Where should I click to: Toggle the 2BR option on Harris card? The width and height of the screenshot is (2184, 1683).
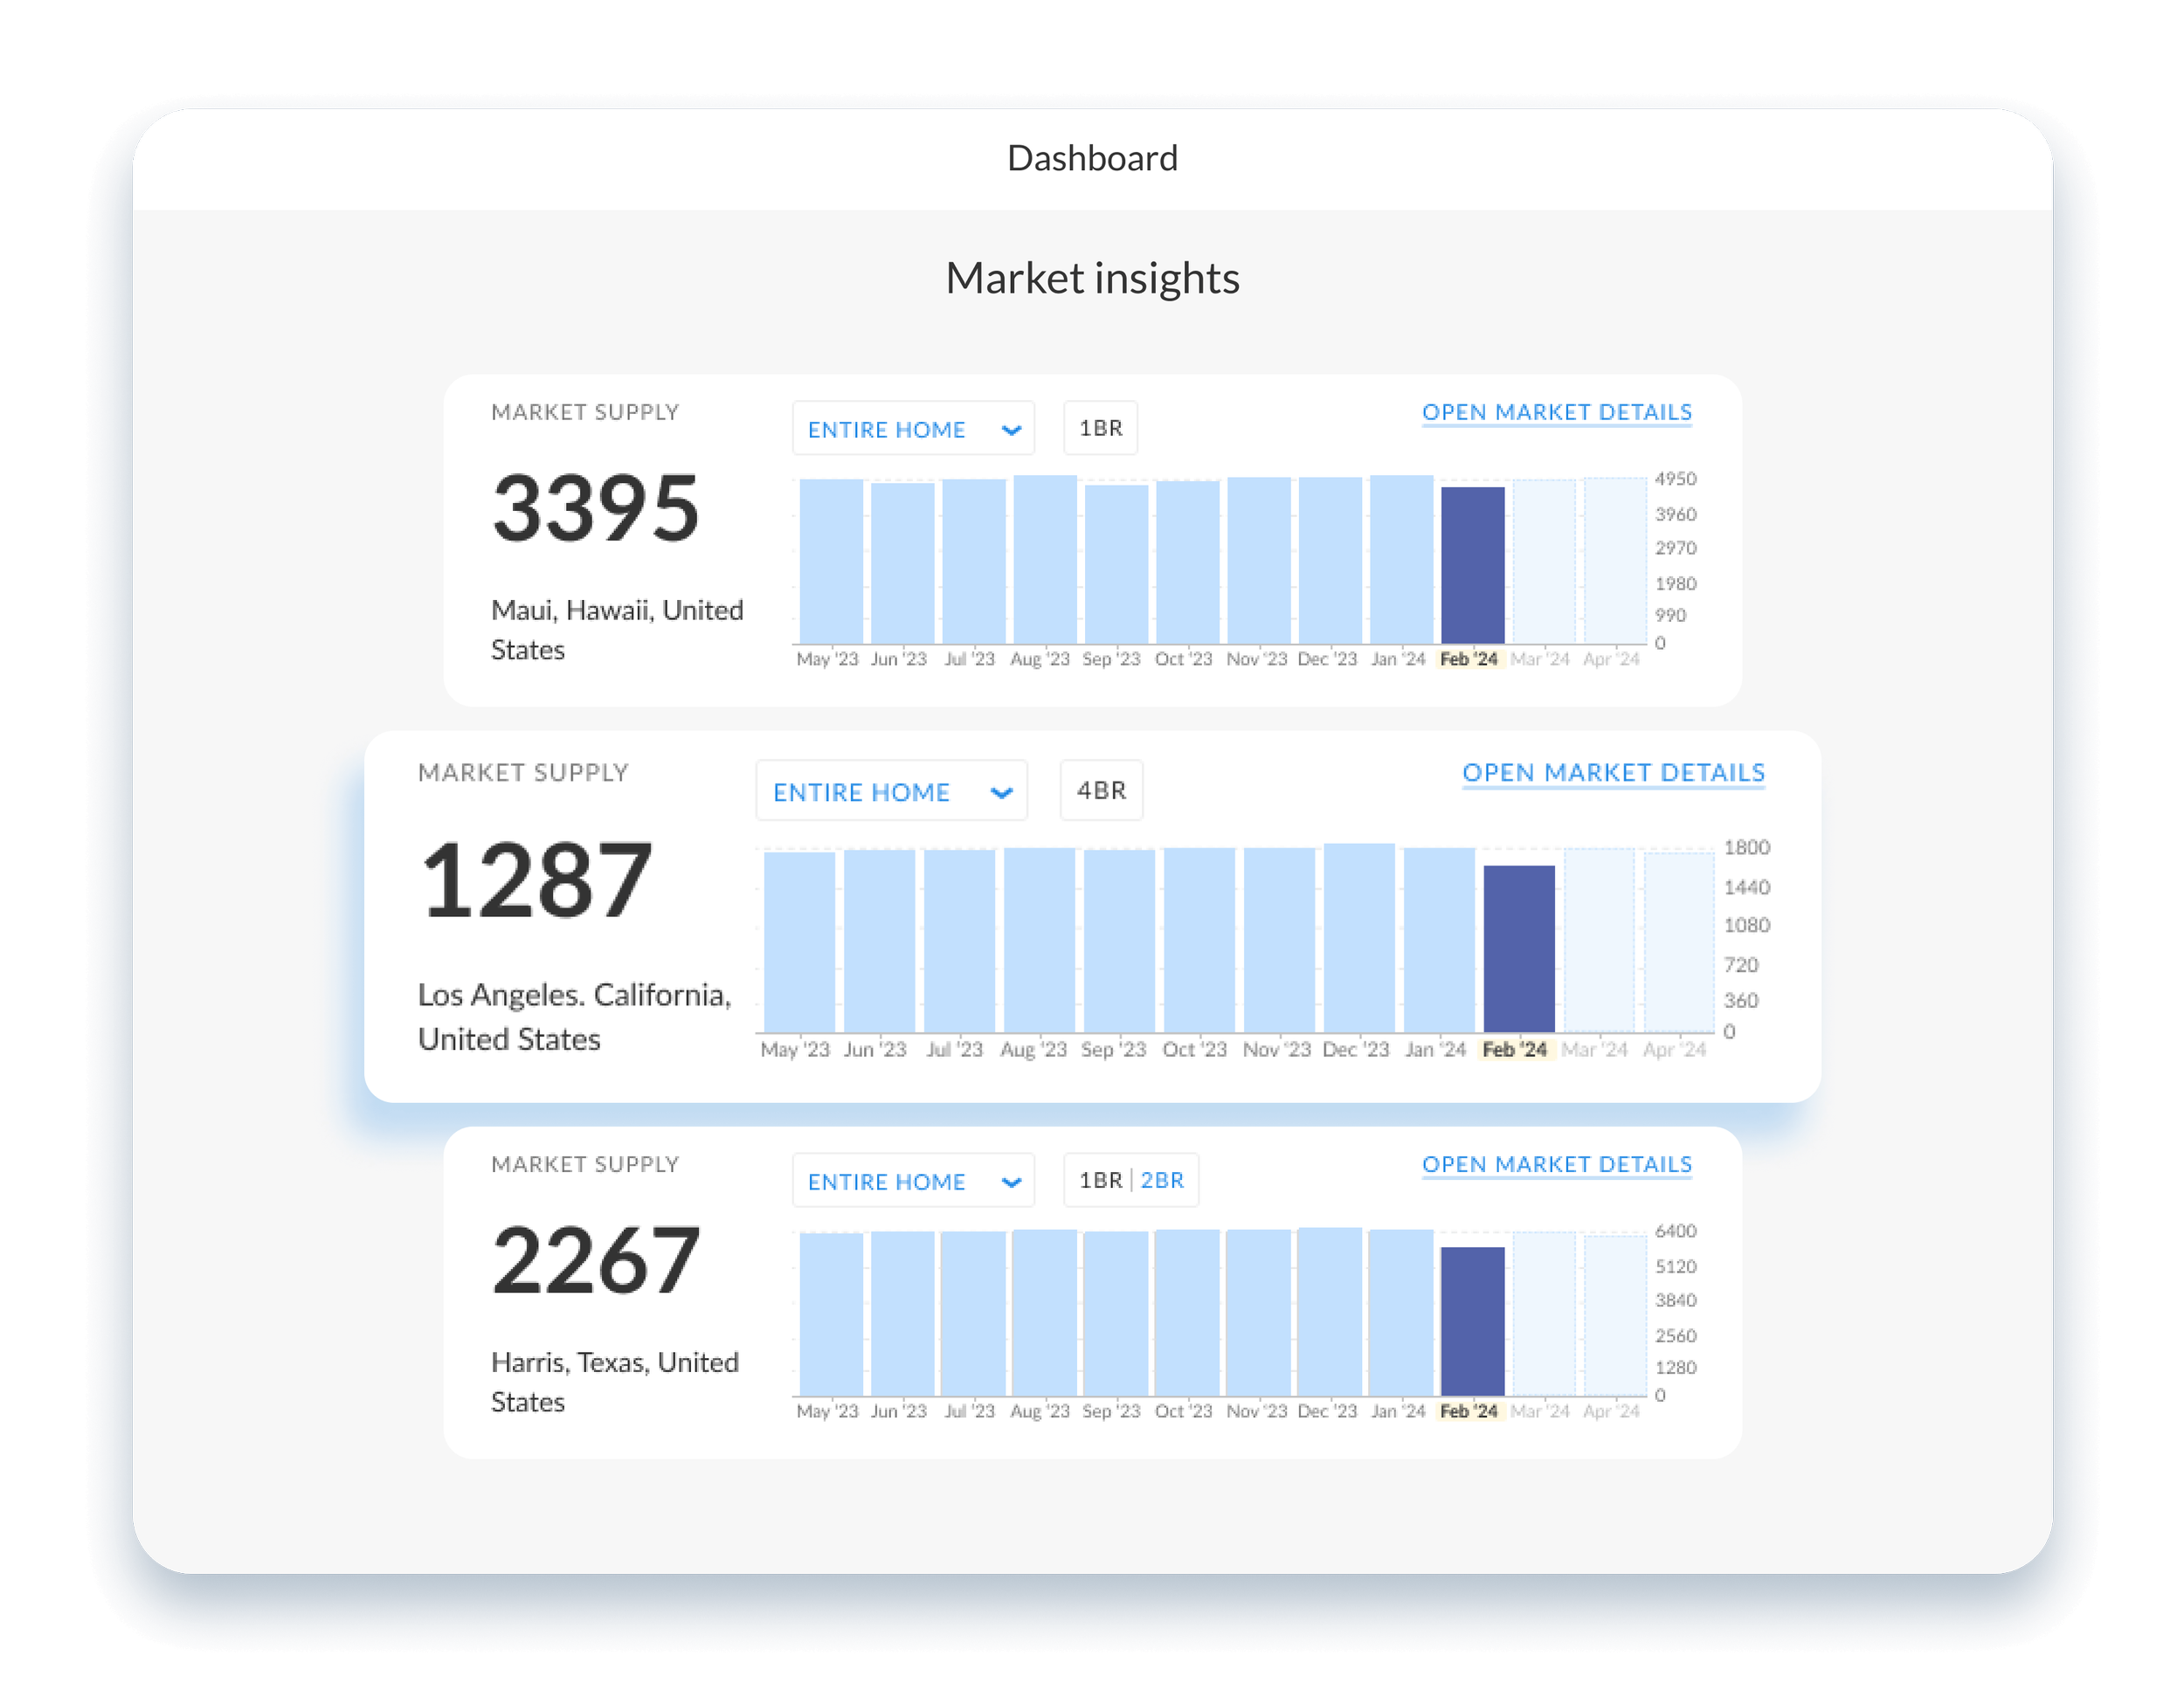pyautogui.click(x=1162, y=1180)
